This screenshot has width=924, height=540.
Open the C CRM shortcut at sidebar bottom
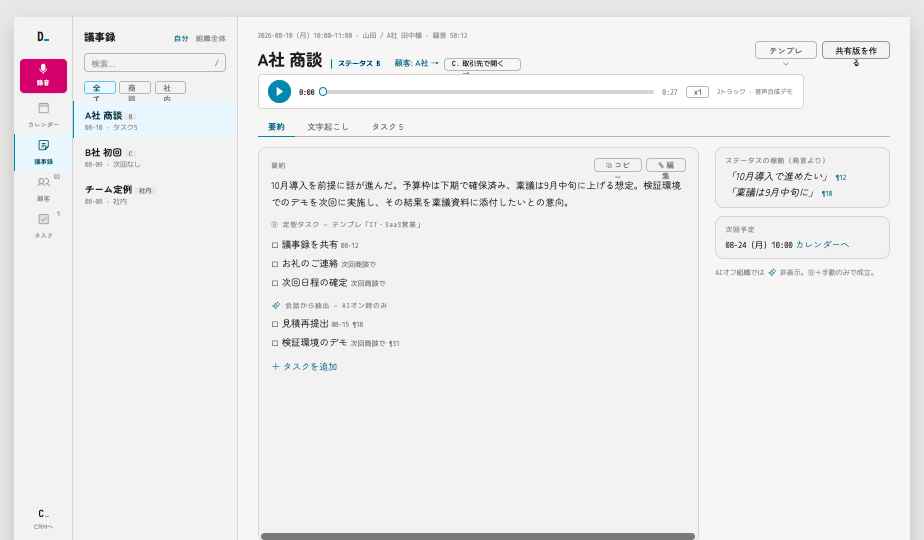[x=43, y=518]
